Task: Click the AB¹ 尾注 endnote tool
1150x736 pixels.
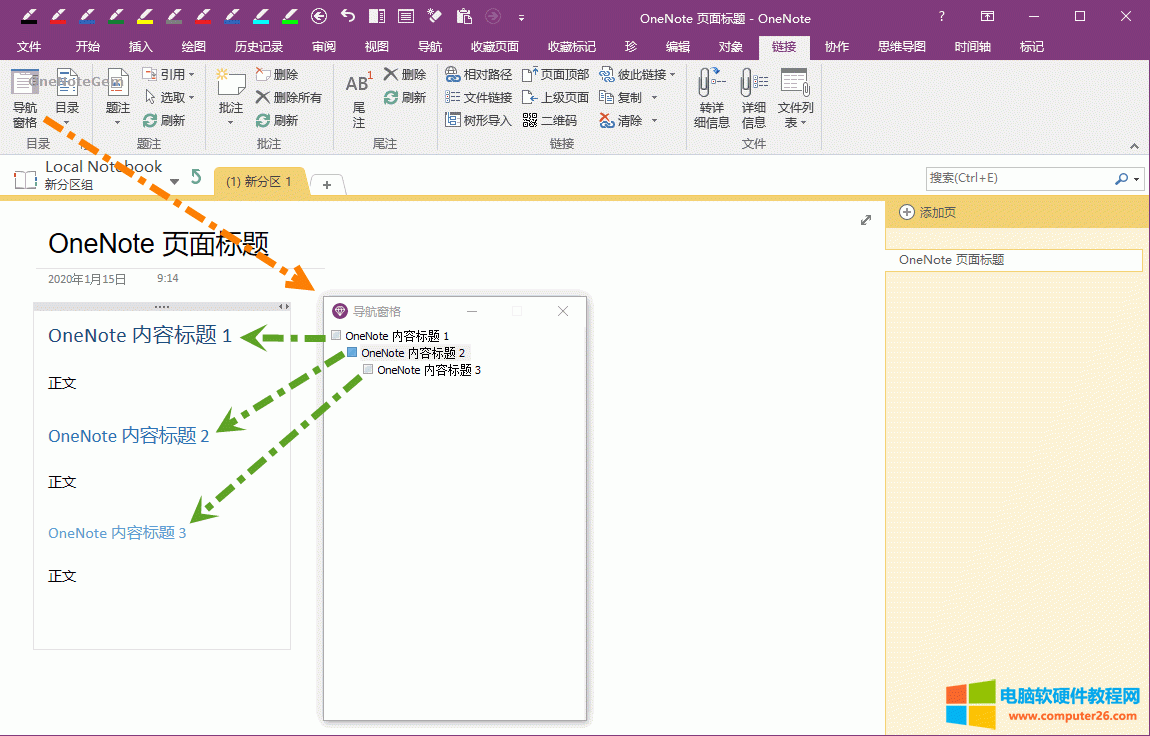Action: (358, 97)
